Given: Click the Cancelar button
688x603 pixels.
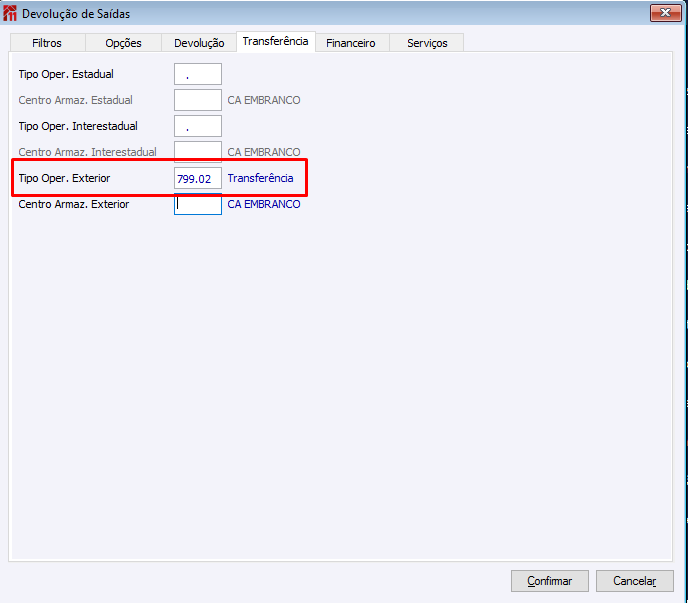Looking at the screenshot, I should coord(634,581).
